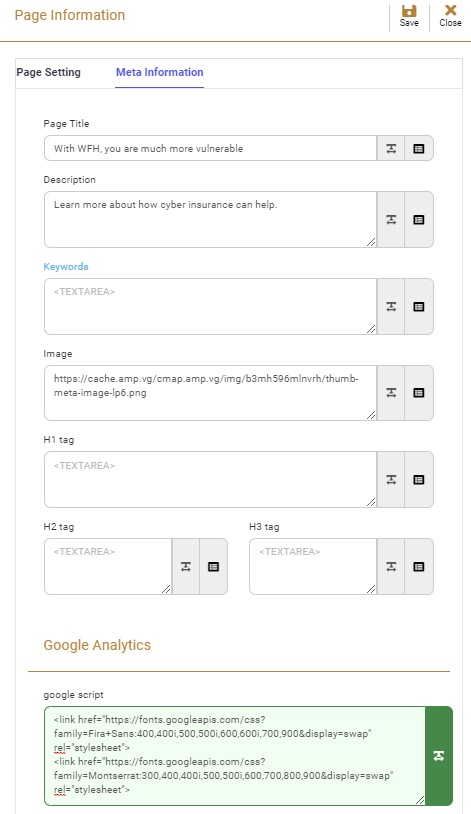
Task: Click the Keywords label link
Action: [x=66, y=266]
